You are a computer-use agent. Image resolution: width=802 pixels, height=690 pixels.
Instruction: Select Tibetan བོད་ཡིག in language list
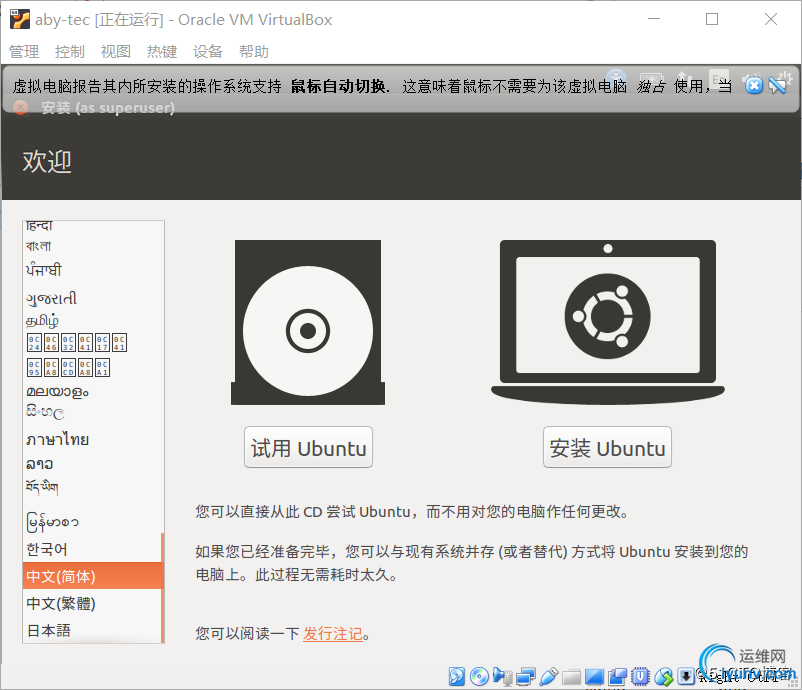(92, 486)
